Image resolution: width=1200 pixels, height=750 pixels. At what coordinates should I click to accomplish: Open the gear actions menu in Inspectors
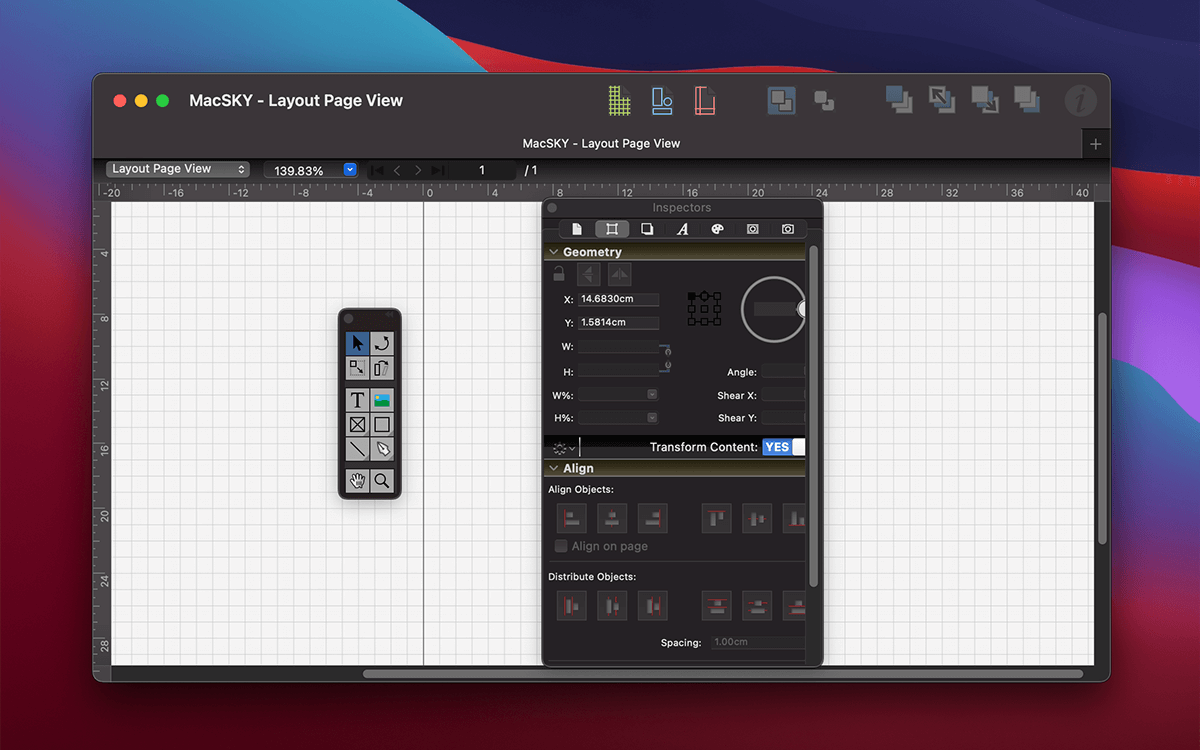click(x=564, y=448)
